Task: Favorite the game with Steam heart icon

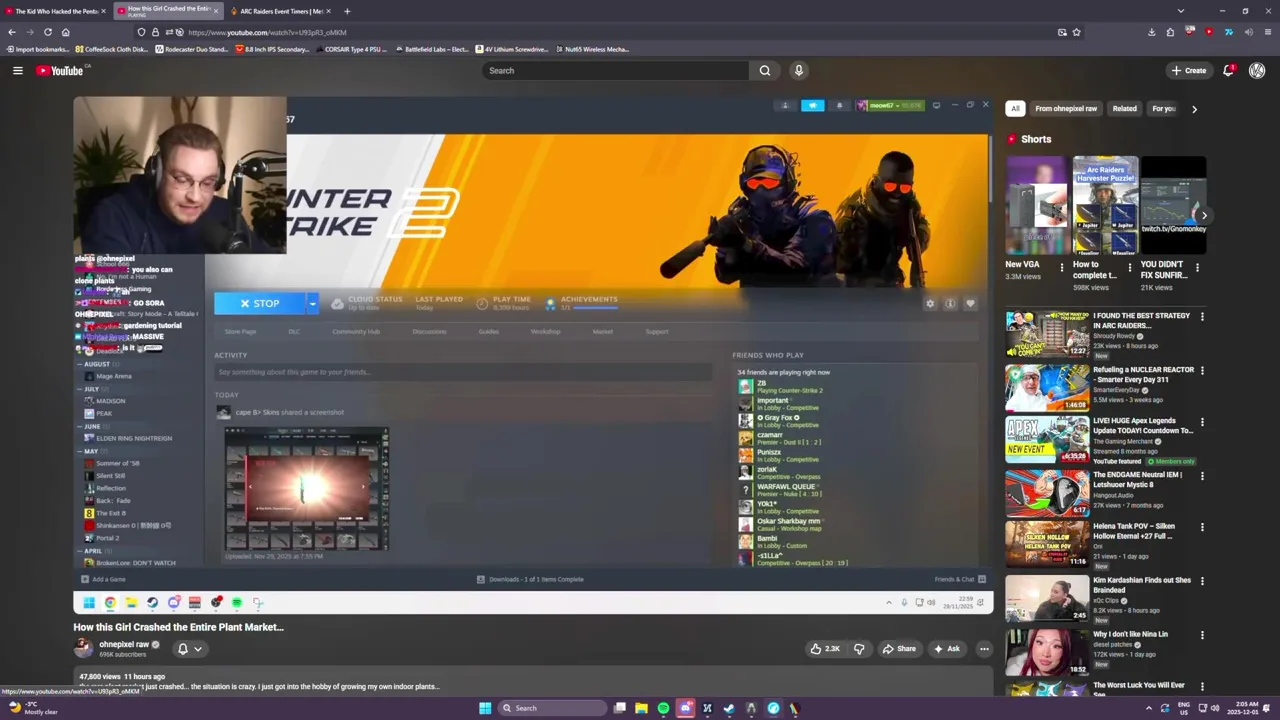Action: tap(970, 303)
